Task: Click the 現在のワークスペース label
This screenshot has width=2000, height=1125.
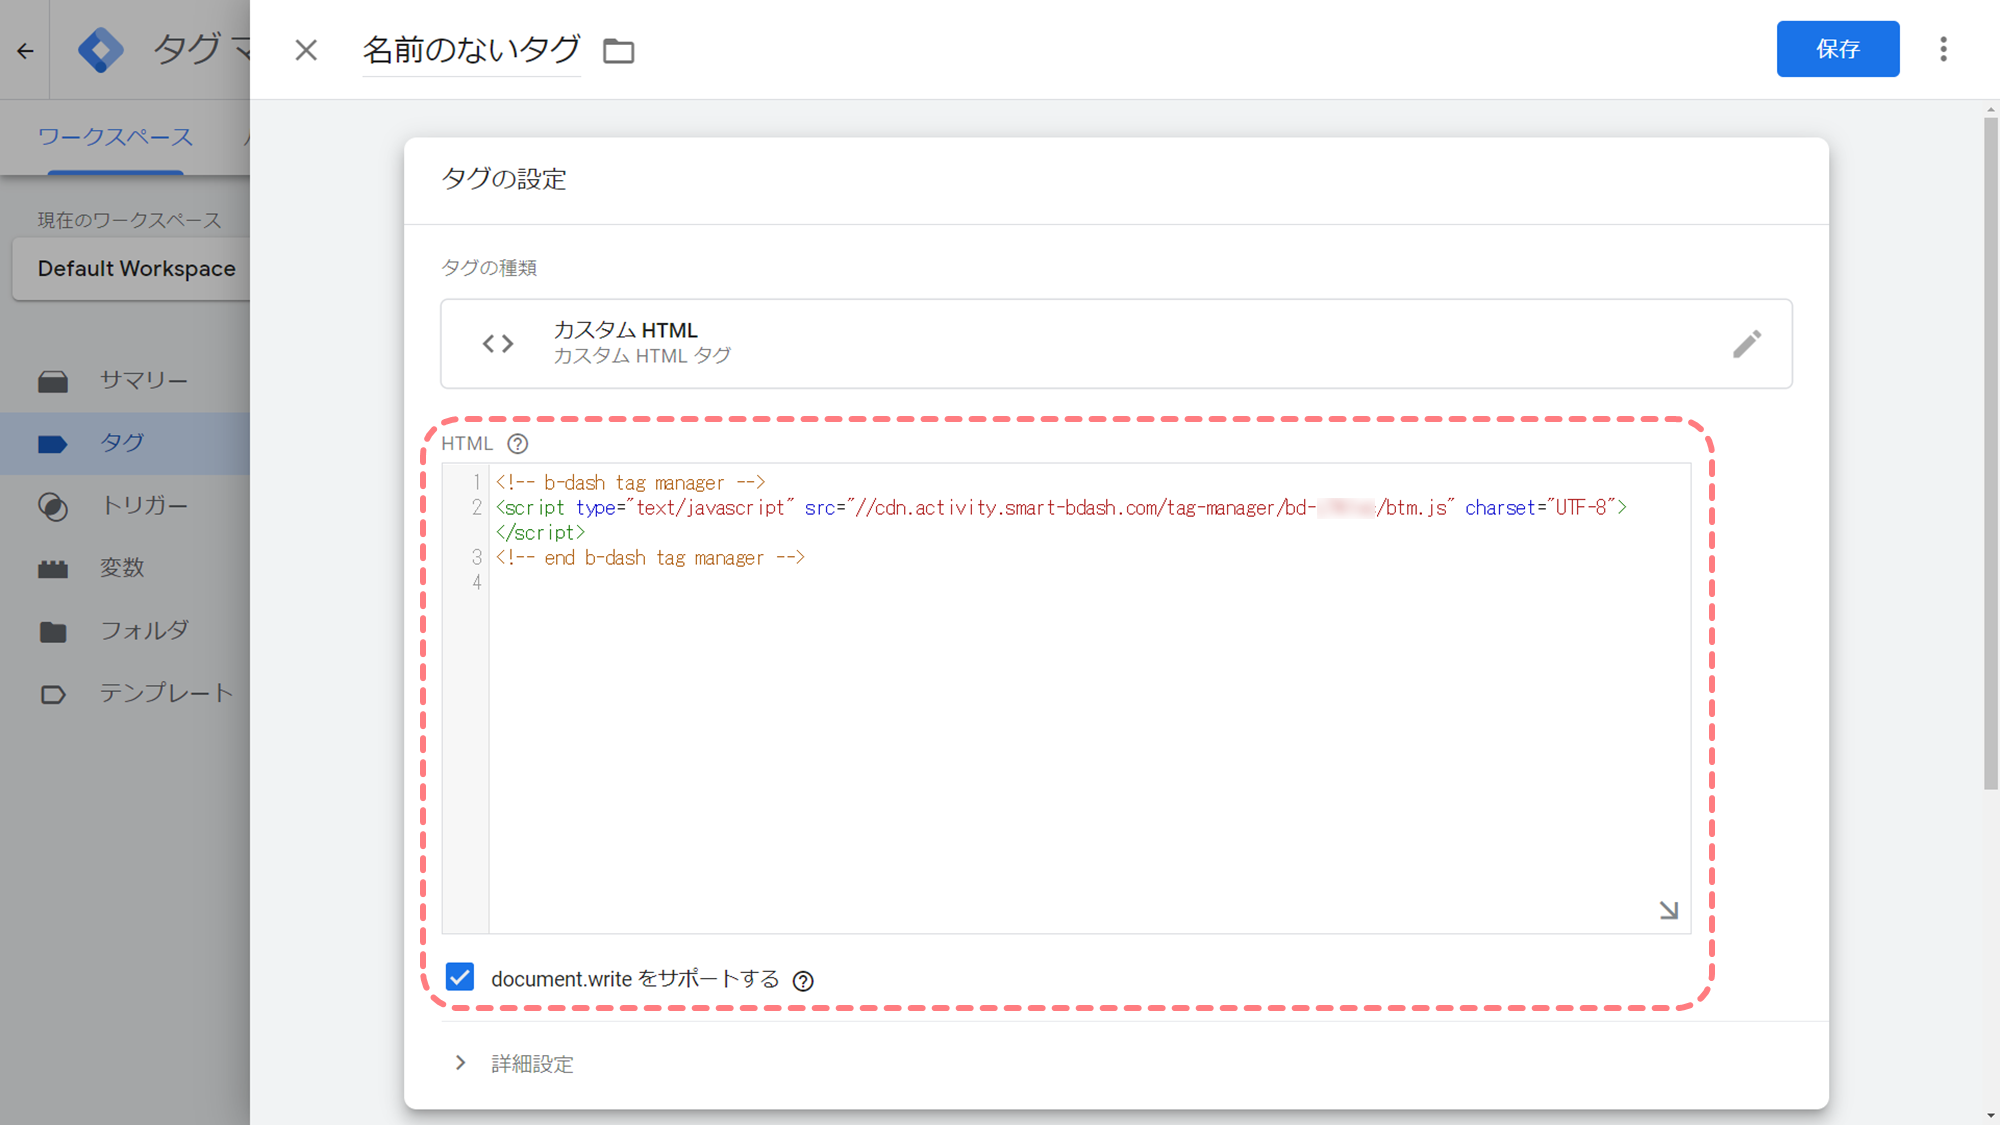Action: [129, 220]
